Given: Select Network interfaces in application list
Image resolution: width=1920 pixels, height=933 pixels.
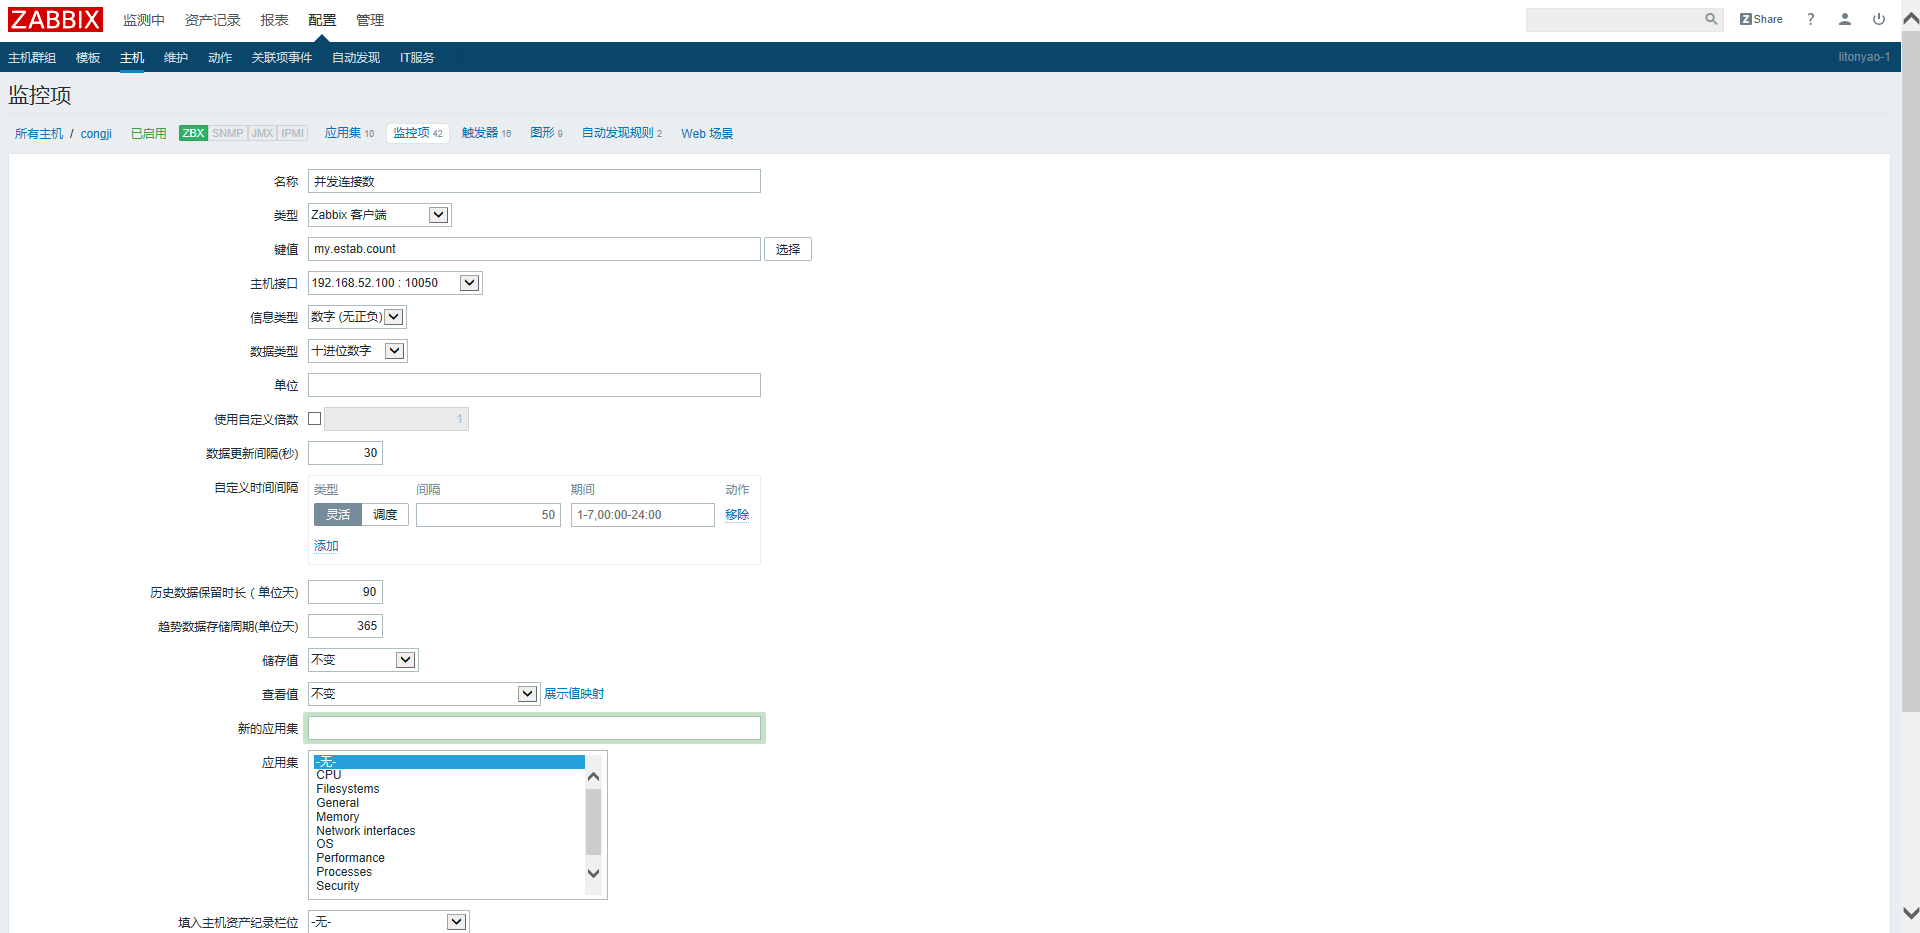Looking at the screenshot, I should coord(449,831).
